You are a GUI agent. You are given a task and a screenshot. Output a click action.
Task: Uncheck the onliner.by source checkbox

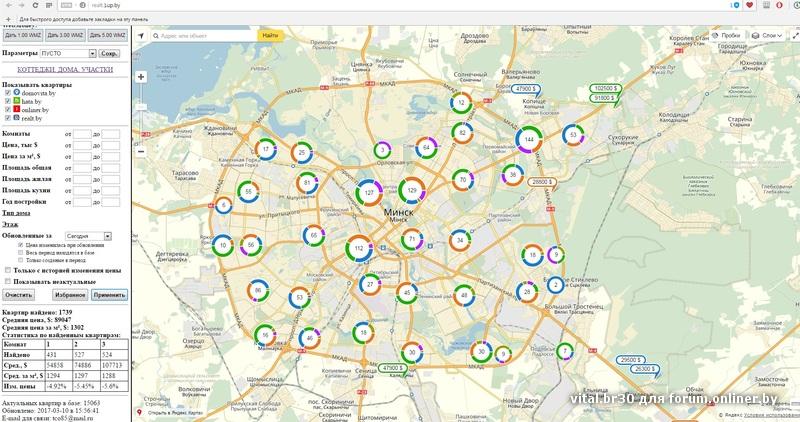point(8,109)
